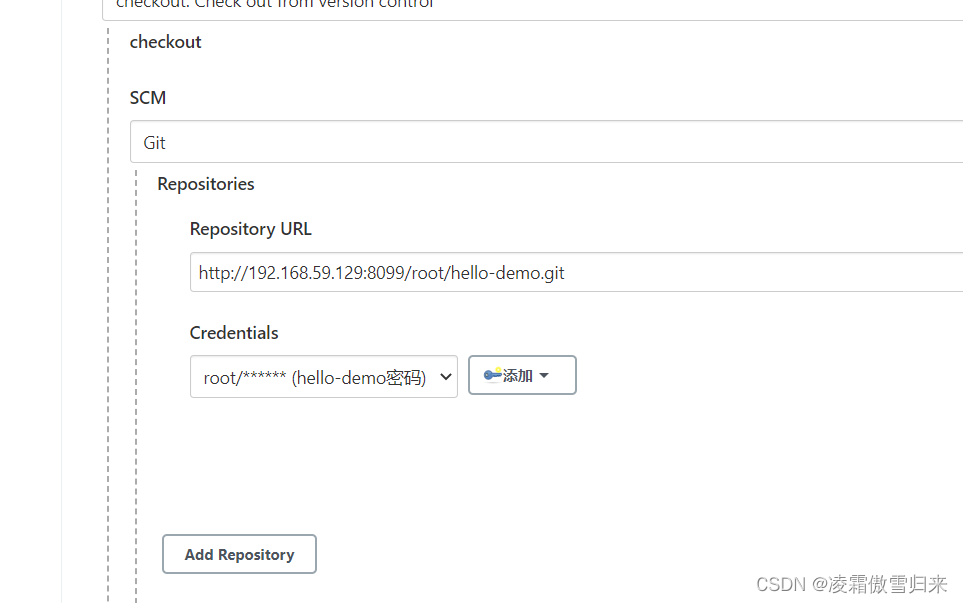Click the hello-demo.git text in URL field

[510, 272]
